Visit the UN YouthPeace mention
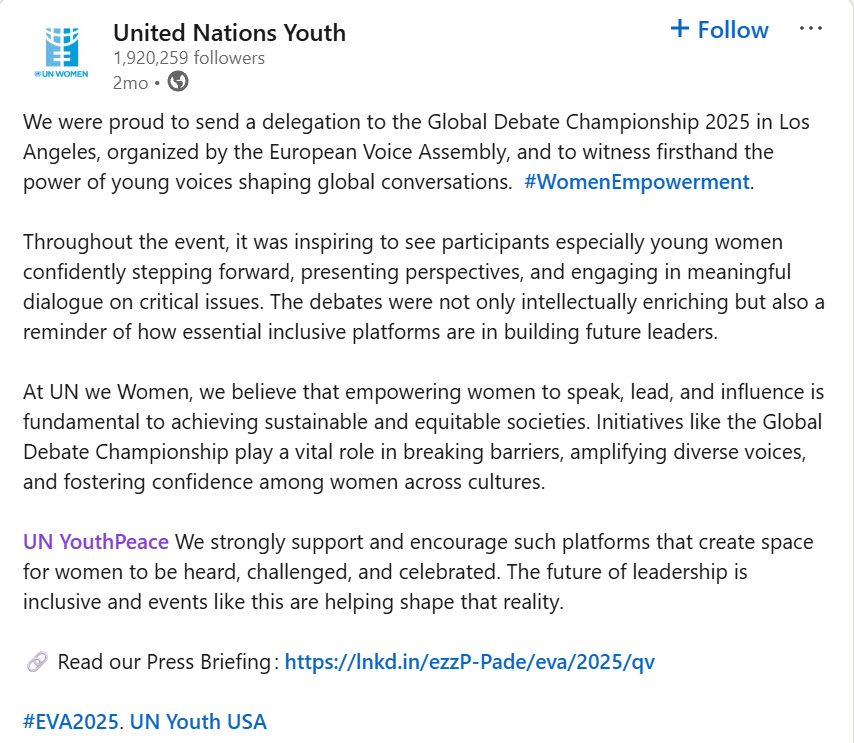The image size is (854, 743). click(x=95, y=542)
